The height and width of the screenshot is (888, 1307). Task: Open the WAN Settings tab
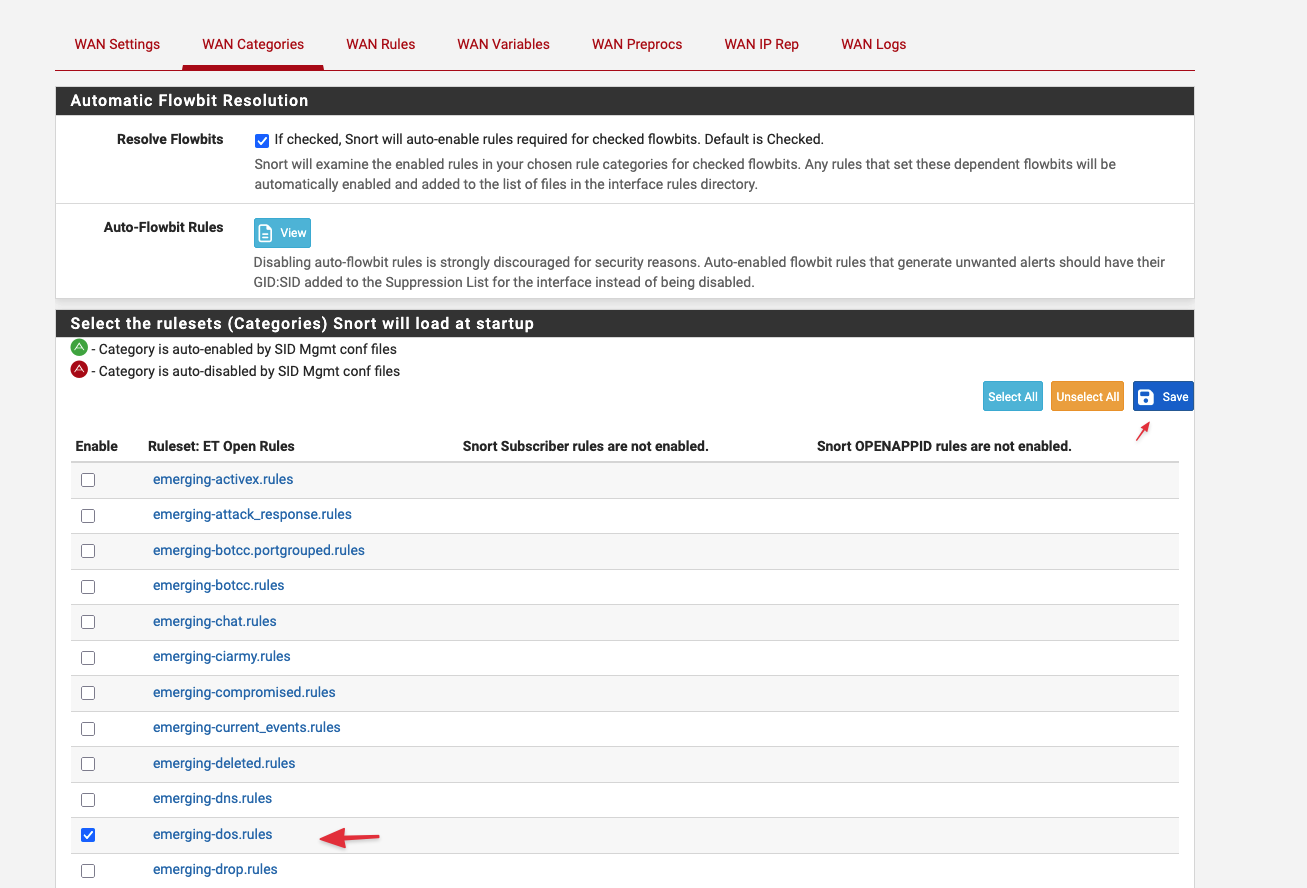(x=117, y=44)
